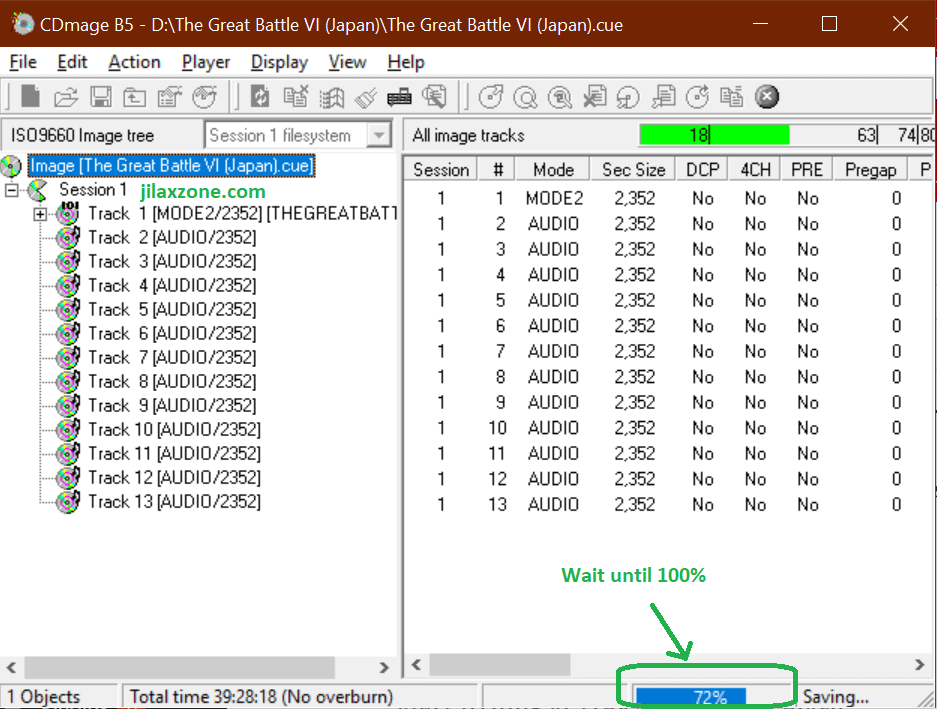
Task: Click the Mode column header
Action: tap(553, 170)
